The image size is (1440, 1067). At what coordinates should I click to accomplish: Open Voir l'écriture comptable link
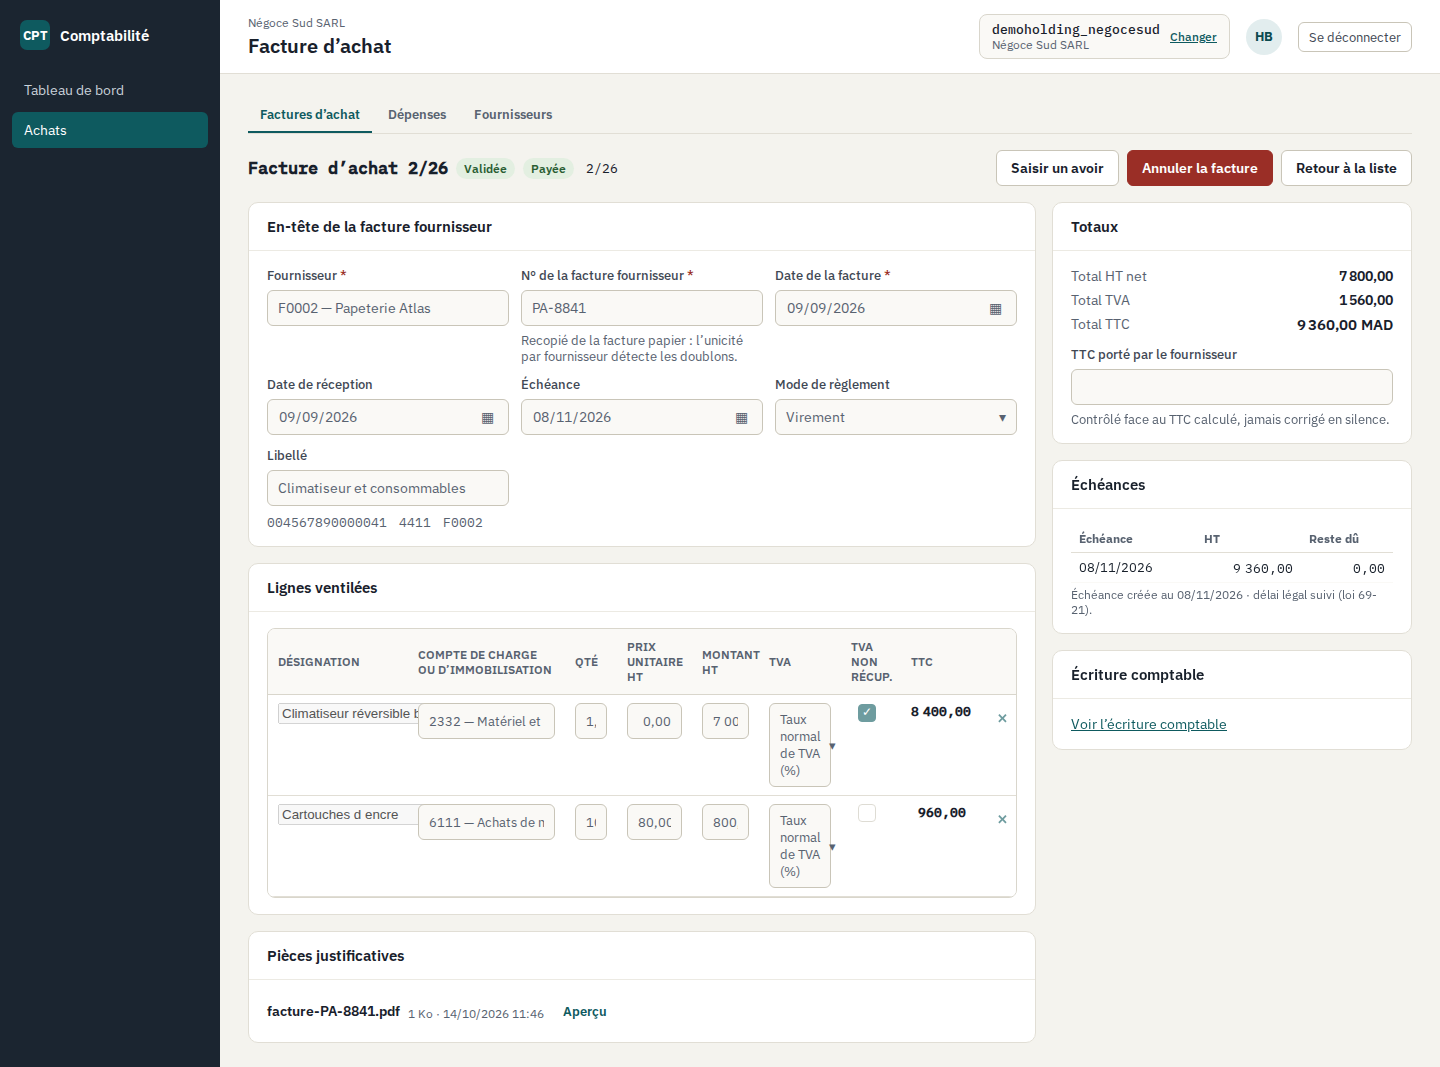1149,724
